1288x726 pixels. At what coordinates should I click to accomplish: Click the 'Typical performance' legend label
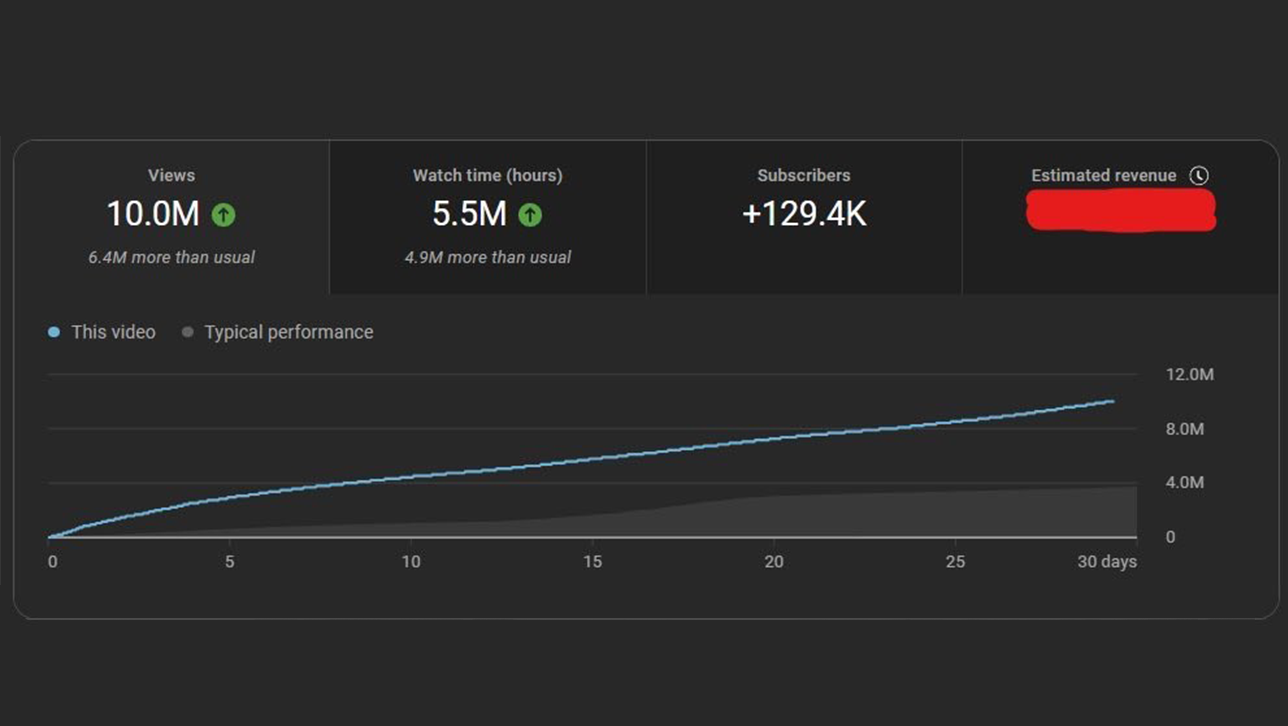(289, 332)
